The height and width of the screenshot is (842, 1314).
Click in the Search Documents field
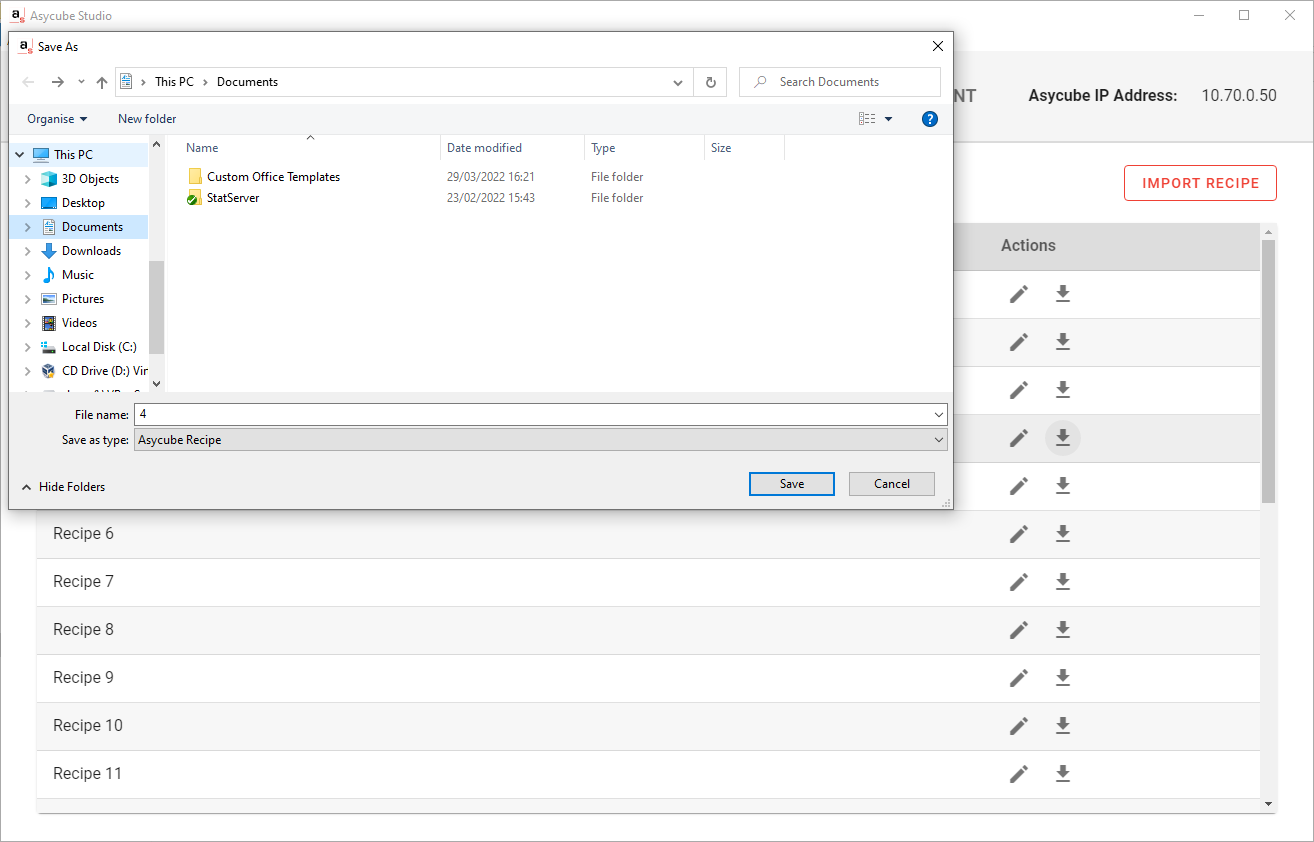pos(850,82)
